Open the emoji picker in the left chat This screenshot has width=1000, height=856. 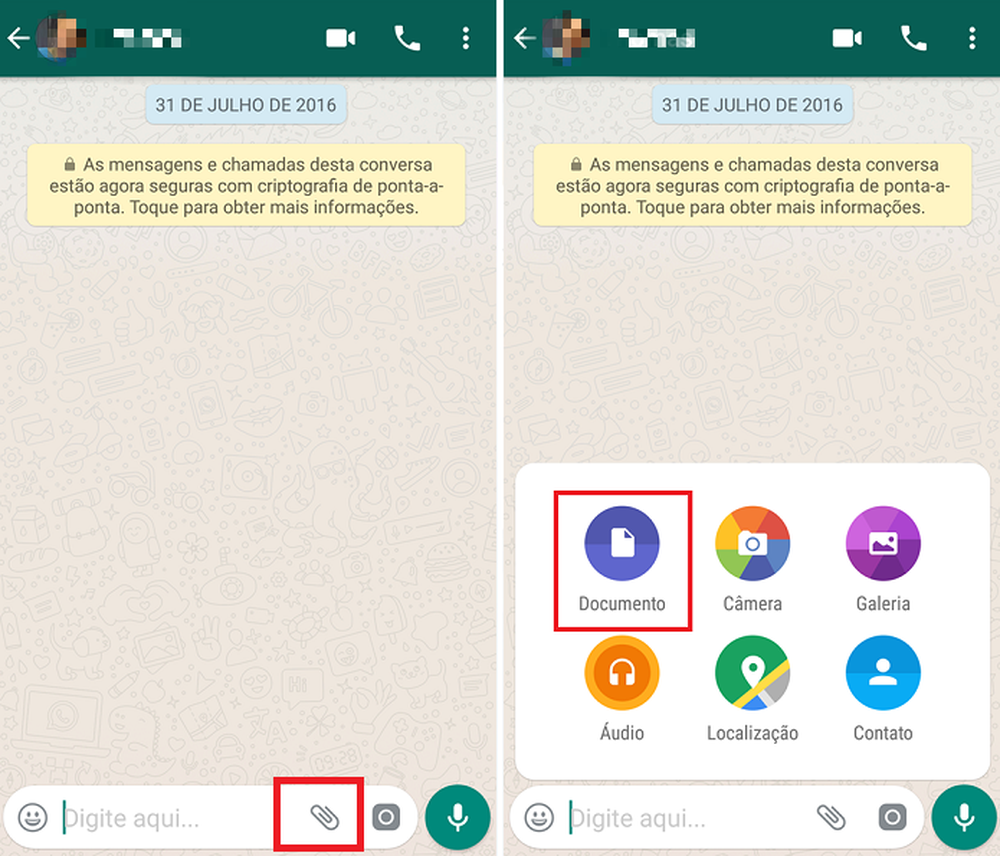coord(33,817)
